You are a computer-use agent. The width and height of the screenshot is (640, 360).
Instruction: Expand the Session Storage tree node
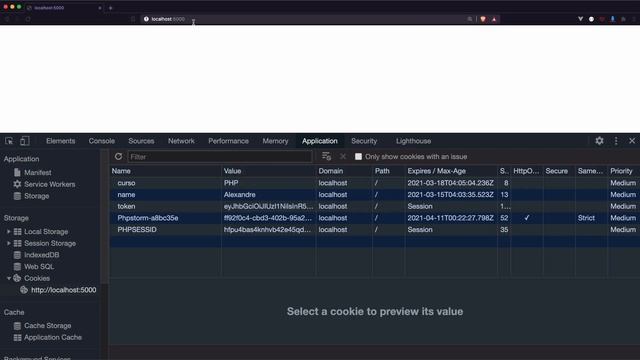point(9,243)
